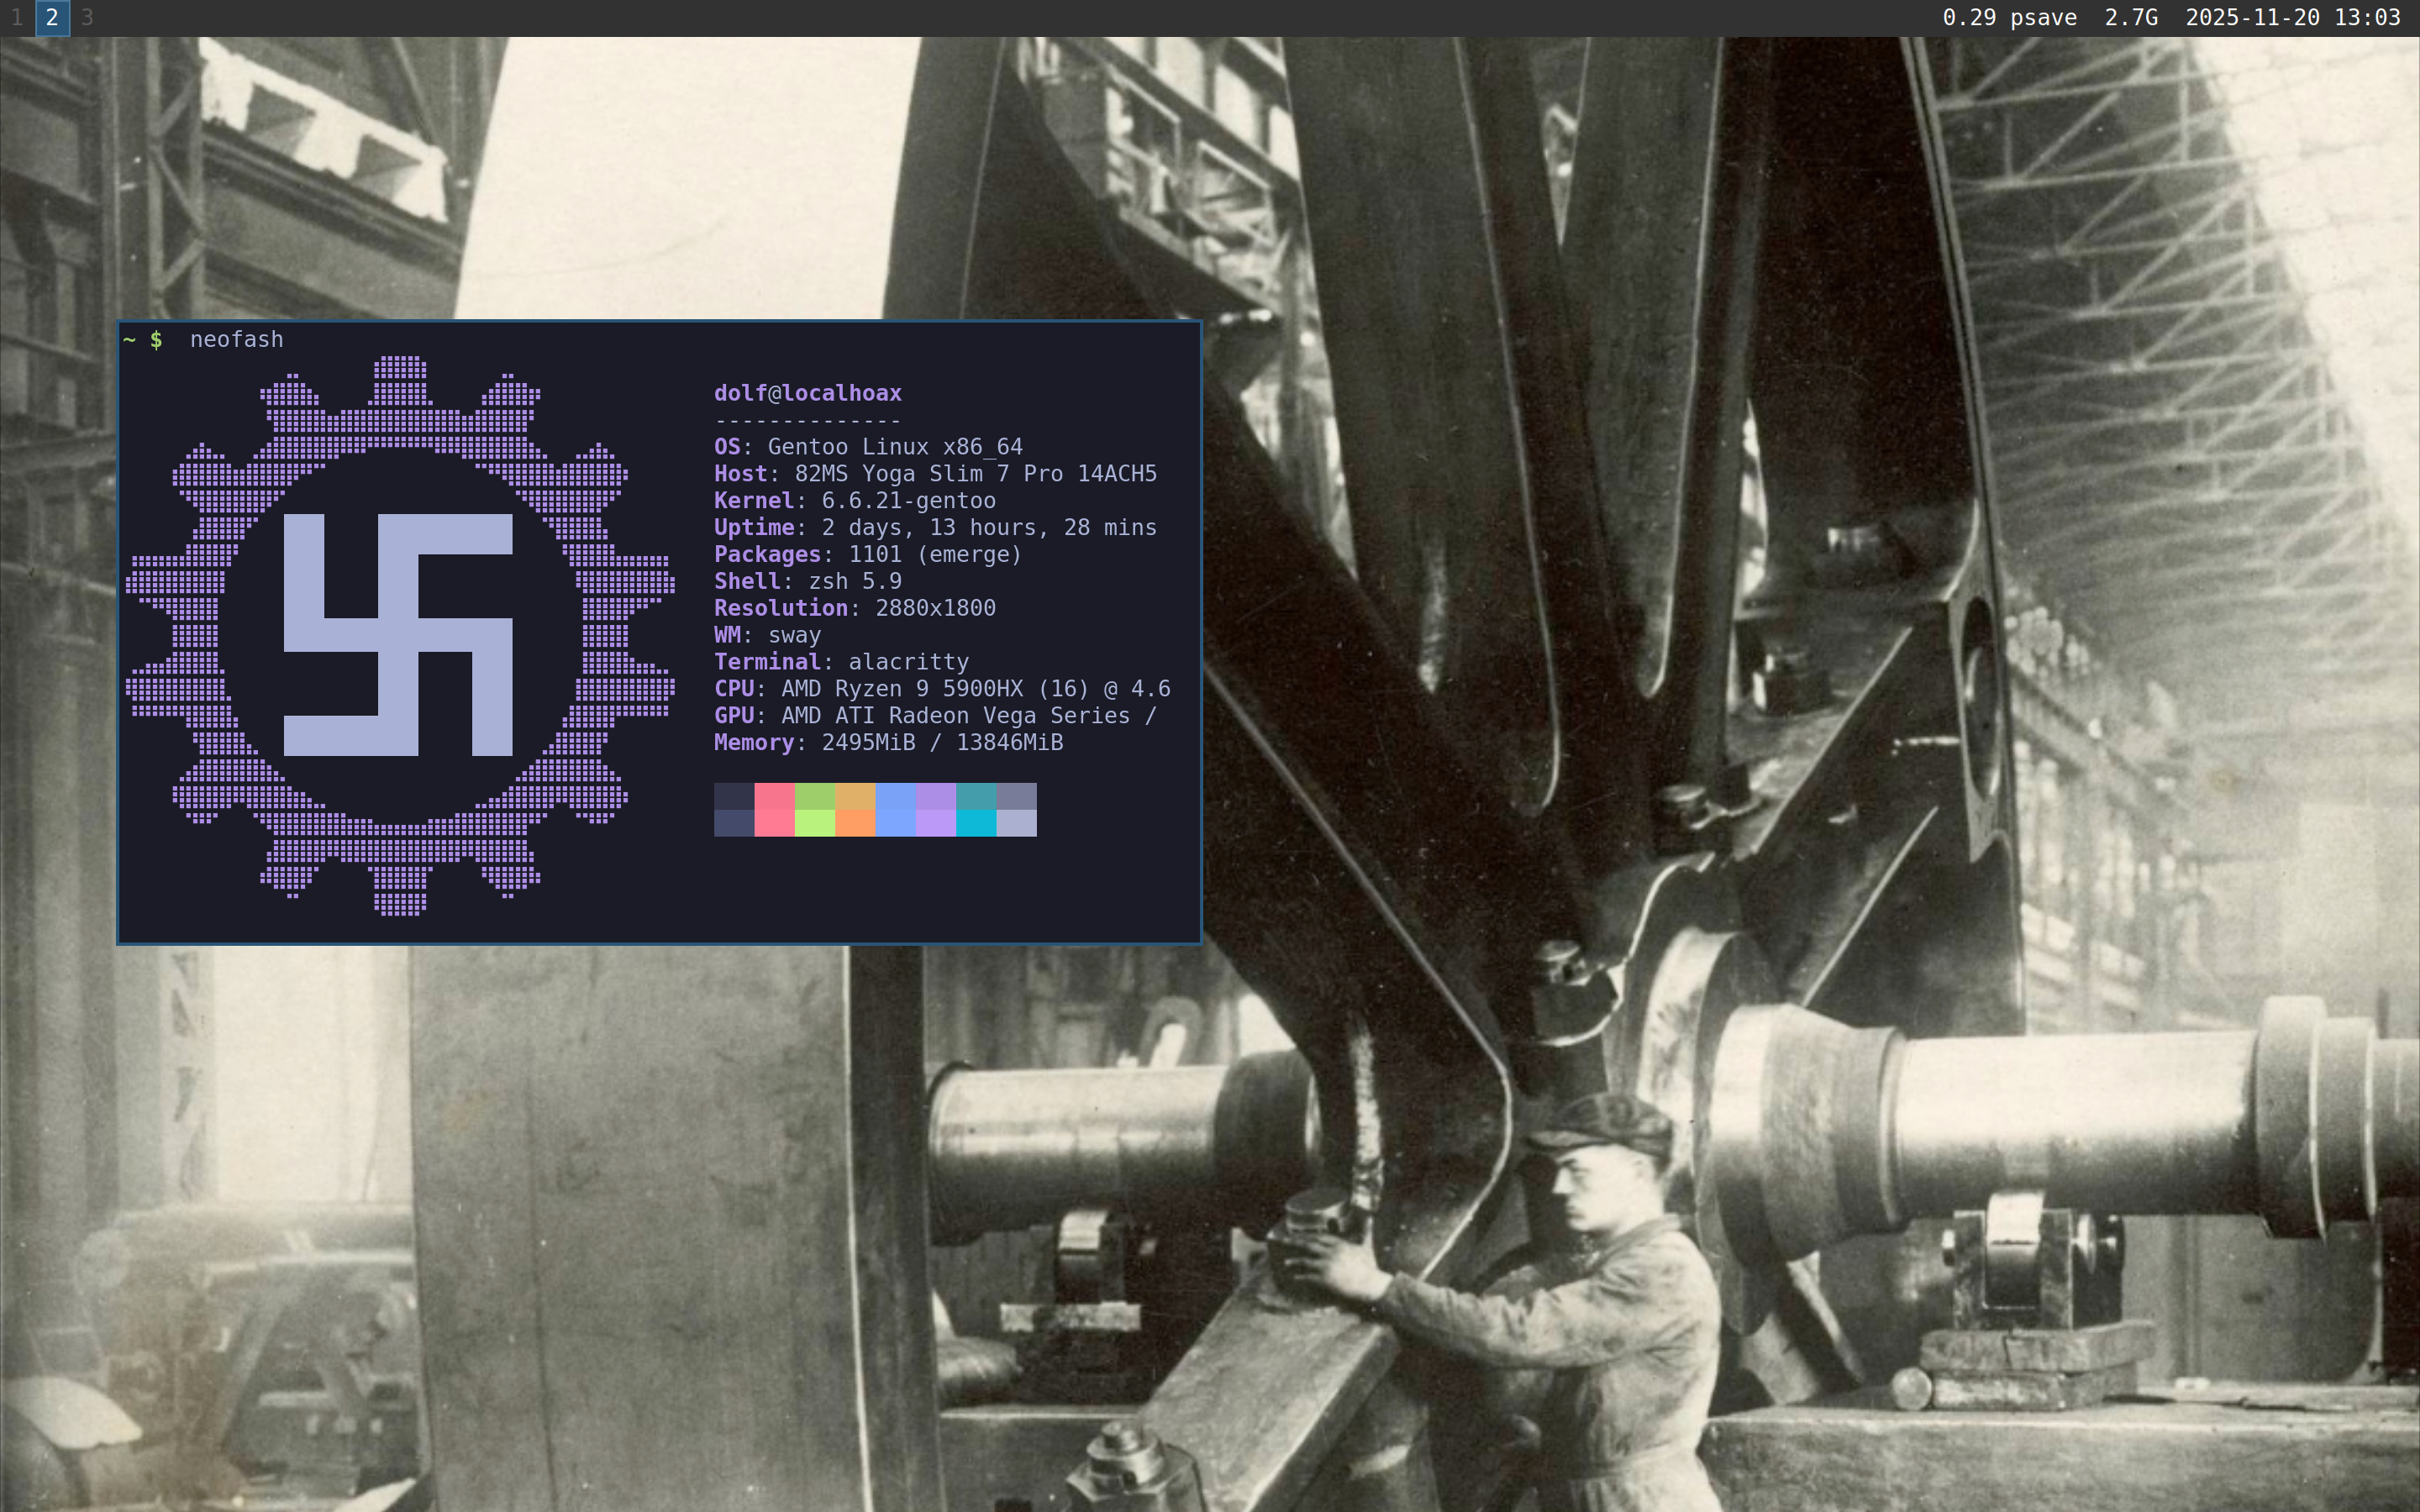Click the bright cyan palette swatch
Screen dimensions: 2420x1512
coord(975,823)
